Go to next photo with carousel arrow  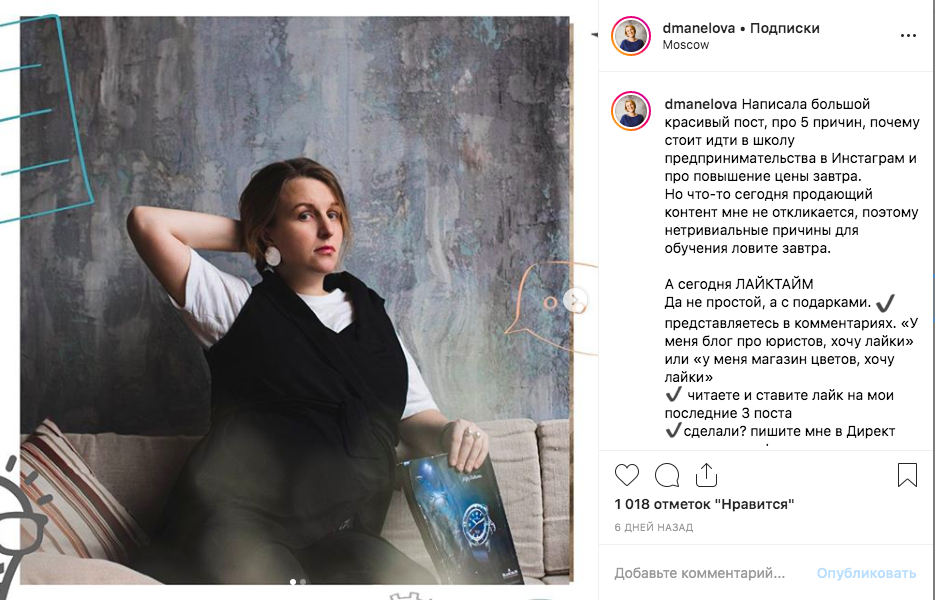575,300
